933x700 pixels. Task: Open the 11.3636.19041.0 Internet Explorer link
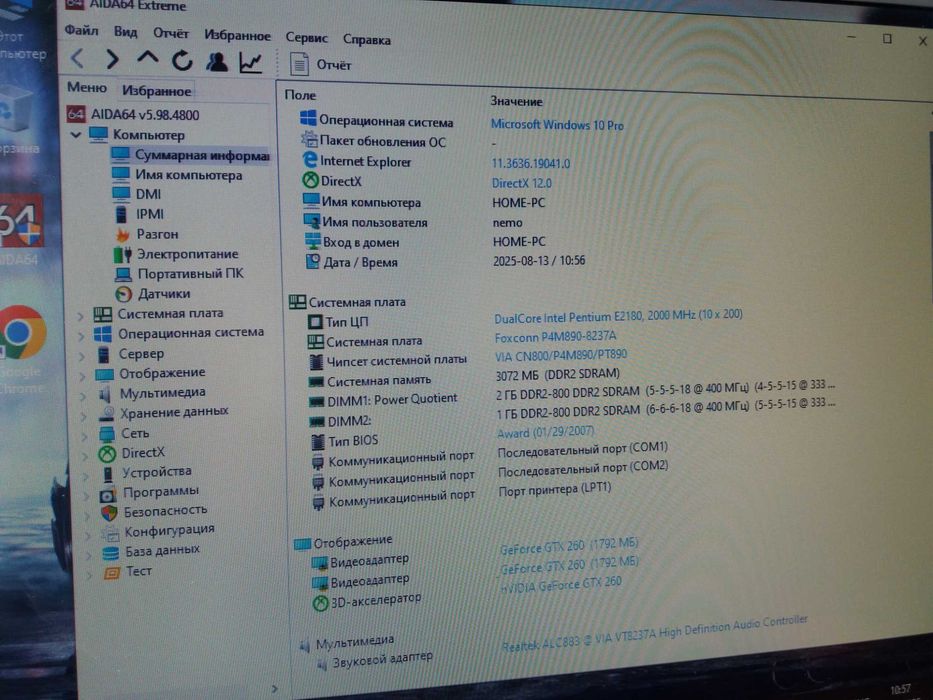point(530,163)
